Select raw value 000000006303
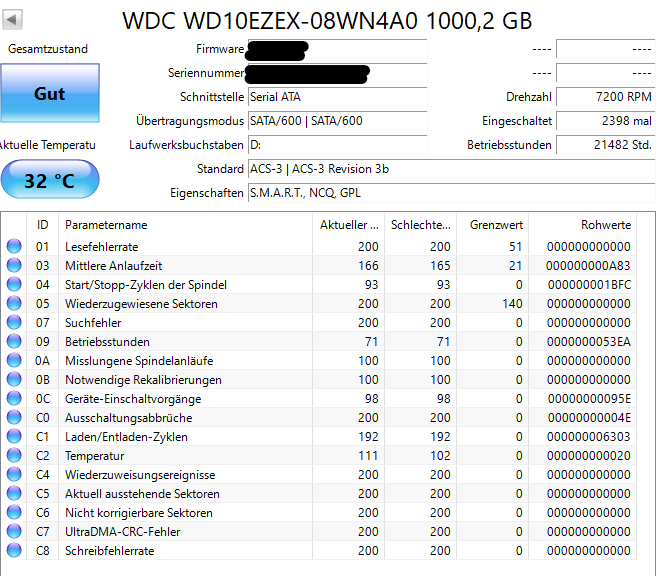 (x=588, y=437)
